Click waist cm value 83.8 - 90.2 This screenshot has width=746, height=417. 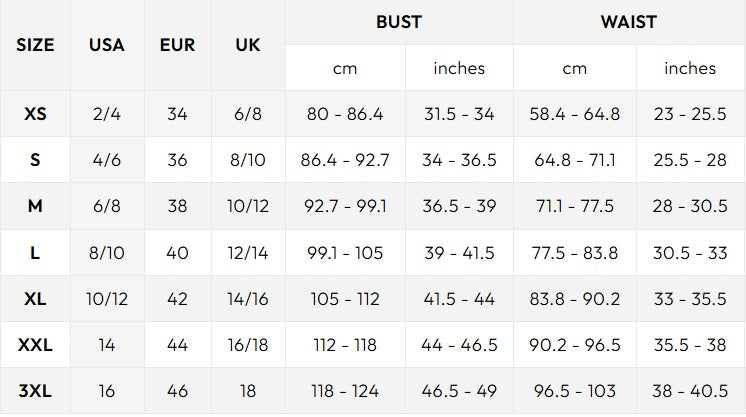(575, 299)
